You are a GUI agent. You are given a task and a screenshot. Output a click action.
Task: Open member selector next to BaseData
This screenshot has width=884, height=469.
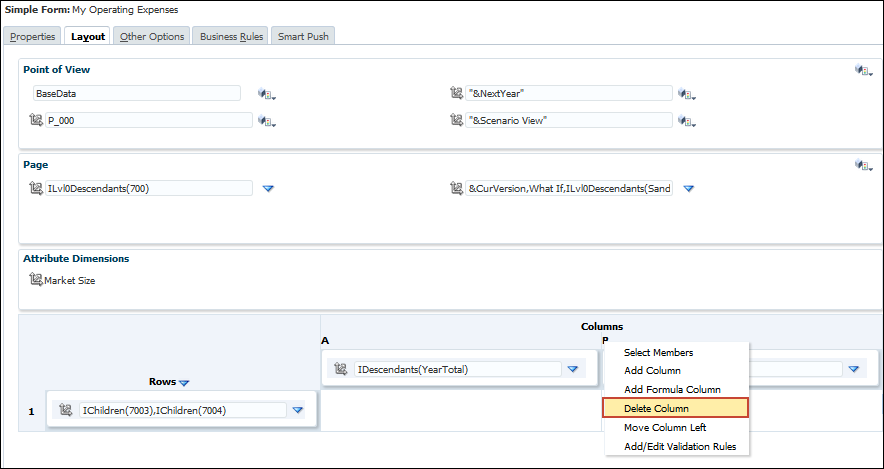[267, 94]
